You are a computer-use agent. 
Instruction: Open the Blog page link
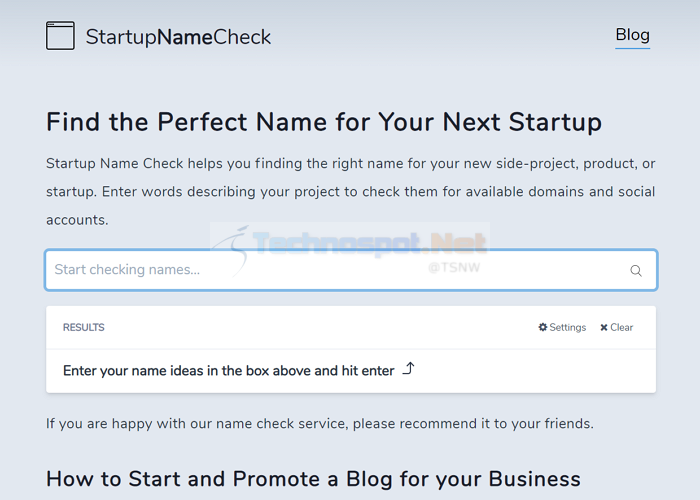coord(633,35)
